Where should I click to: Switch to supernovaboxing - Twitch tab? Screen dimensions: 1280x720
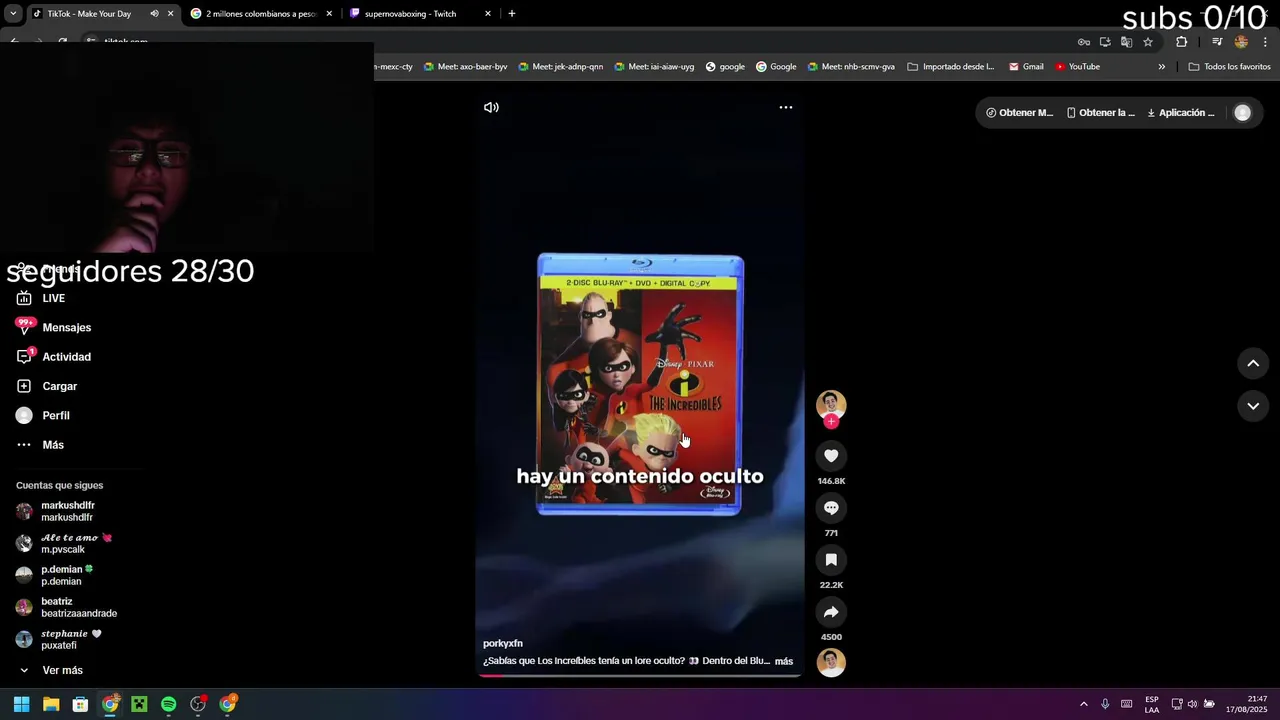pos(420,14)
